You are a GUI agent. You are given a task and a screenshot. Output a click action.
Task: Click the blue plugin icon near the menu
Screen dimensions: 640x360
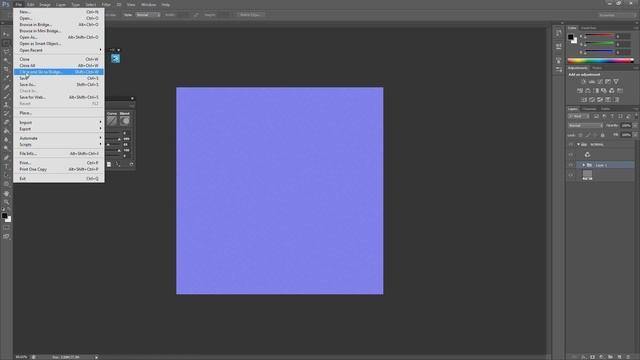point(116,59)
